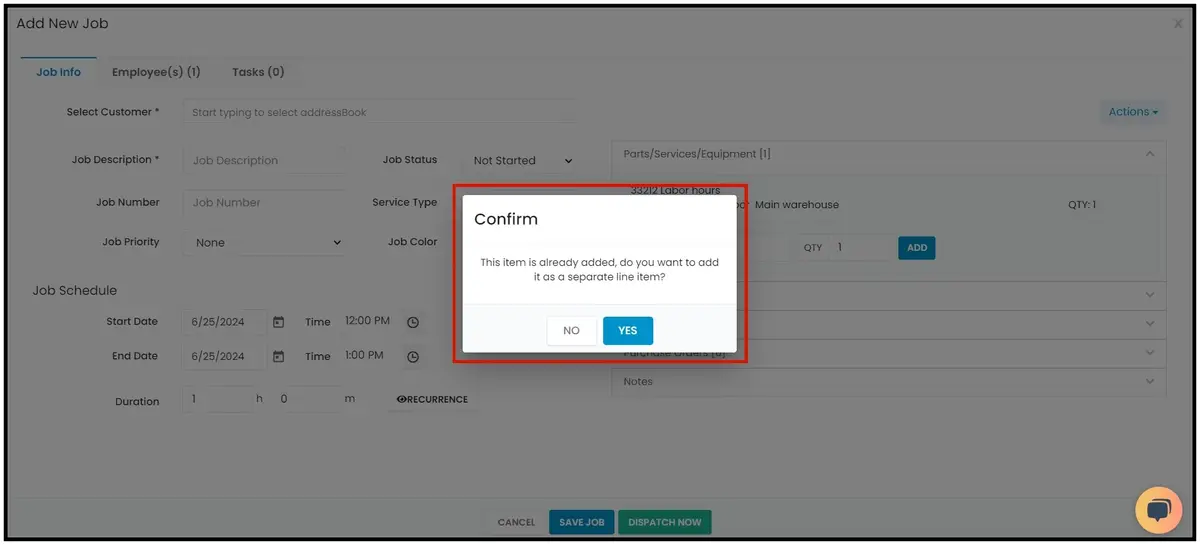Click the SAVE JOB button
1200x545 pixels.
click(582, 522)
